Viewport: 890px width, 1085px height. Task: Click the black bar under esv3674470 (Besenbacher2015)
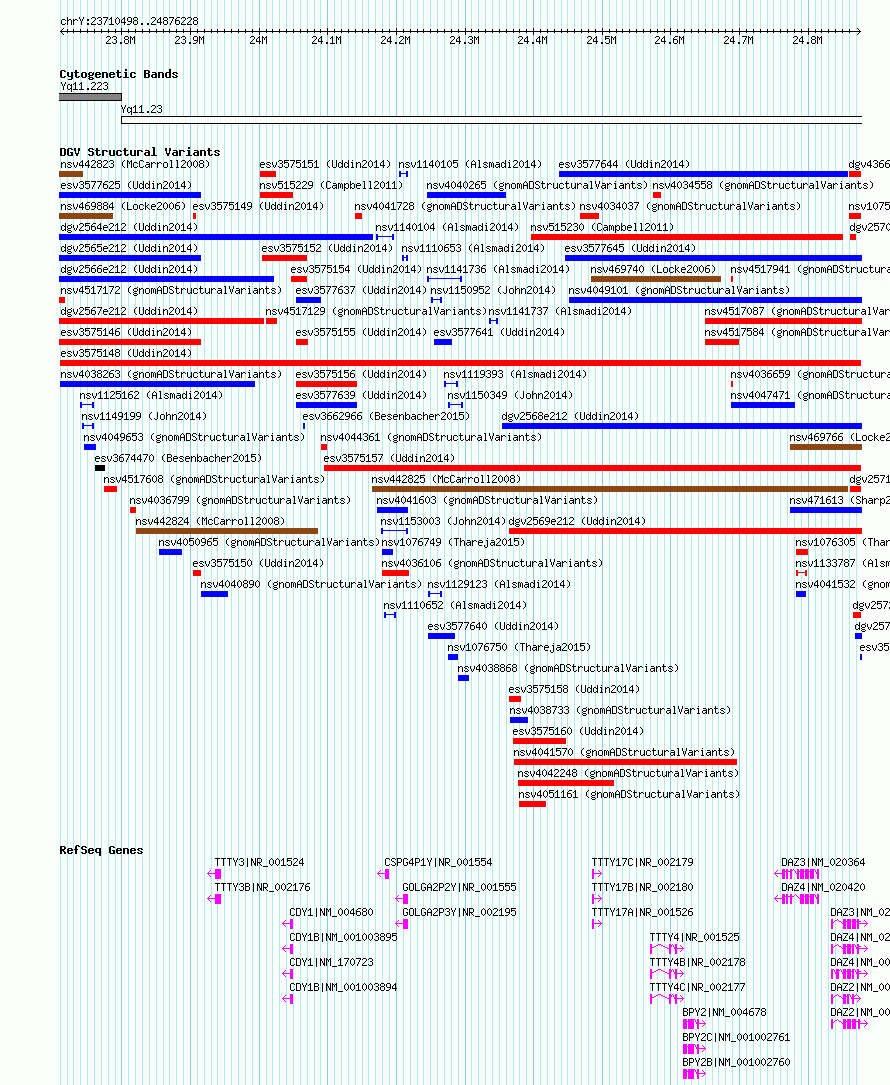pos(100,468)
